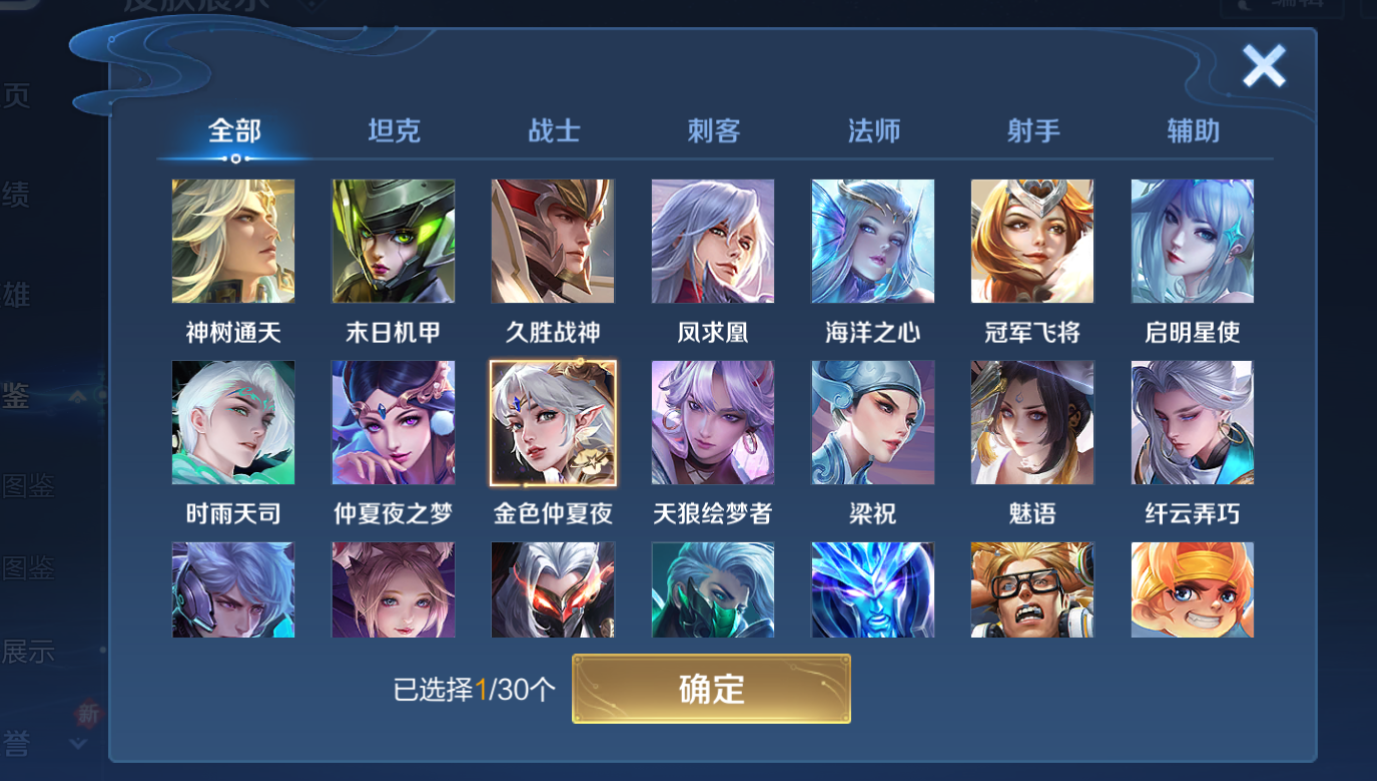Select the 神树通天 skin portrait
Viewport: 1377px width, 781px height.
(x=233, y=241)
